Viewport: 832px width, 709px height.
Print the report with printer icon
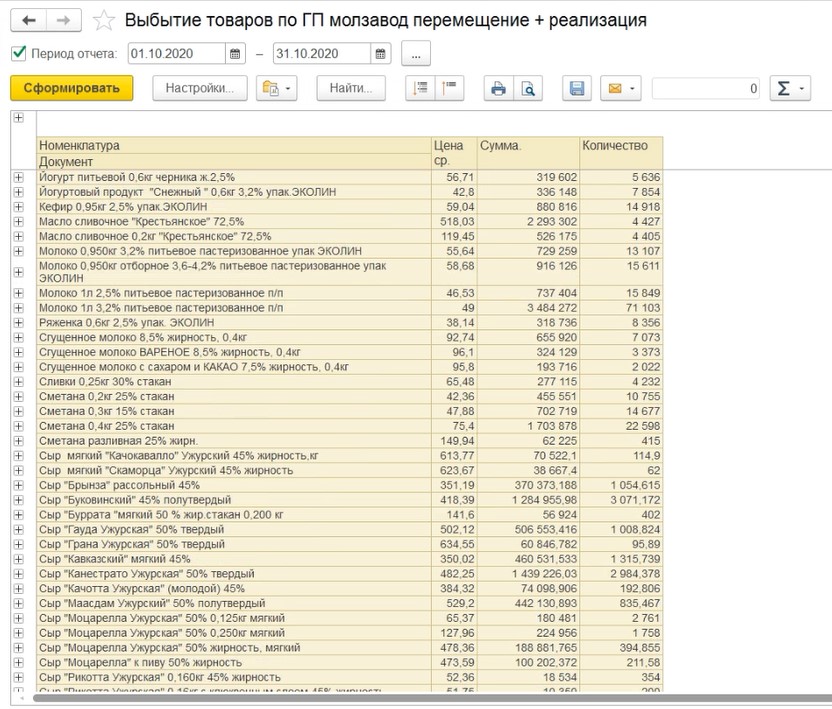[x=498, y=88]
